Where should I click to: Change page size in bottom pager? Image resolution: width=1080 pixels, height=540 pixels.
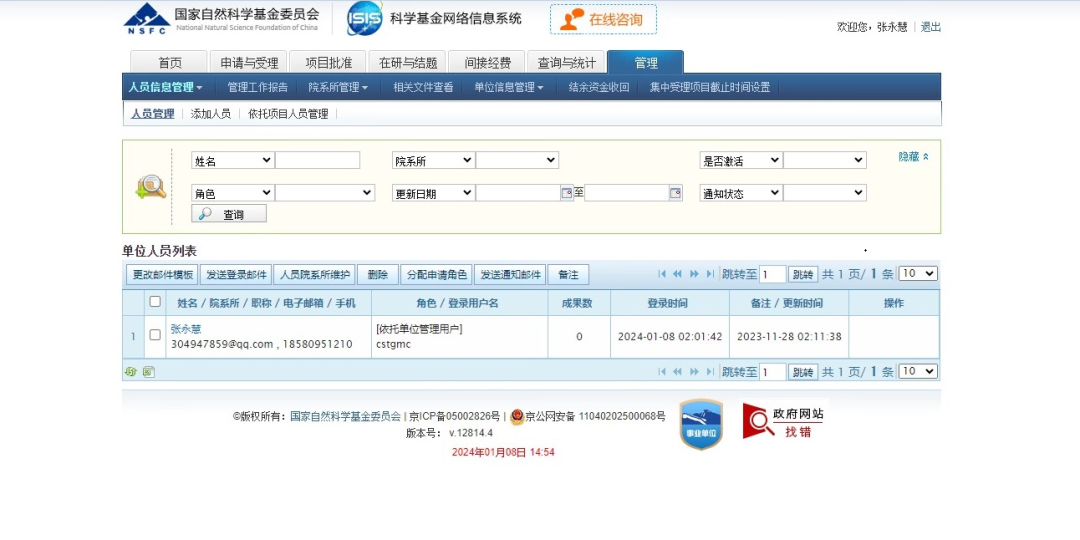point(919,371)
